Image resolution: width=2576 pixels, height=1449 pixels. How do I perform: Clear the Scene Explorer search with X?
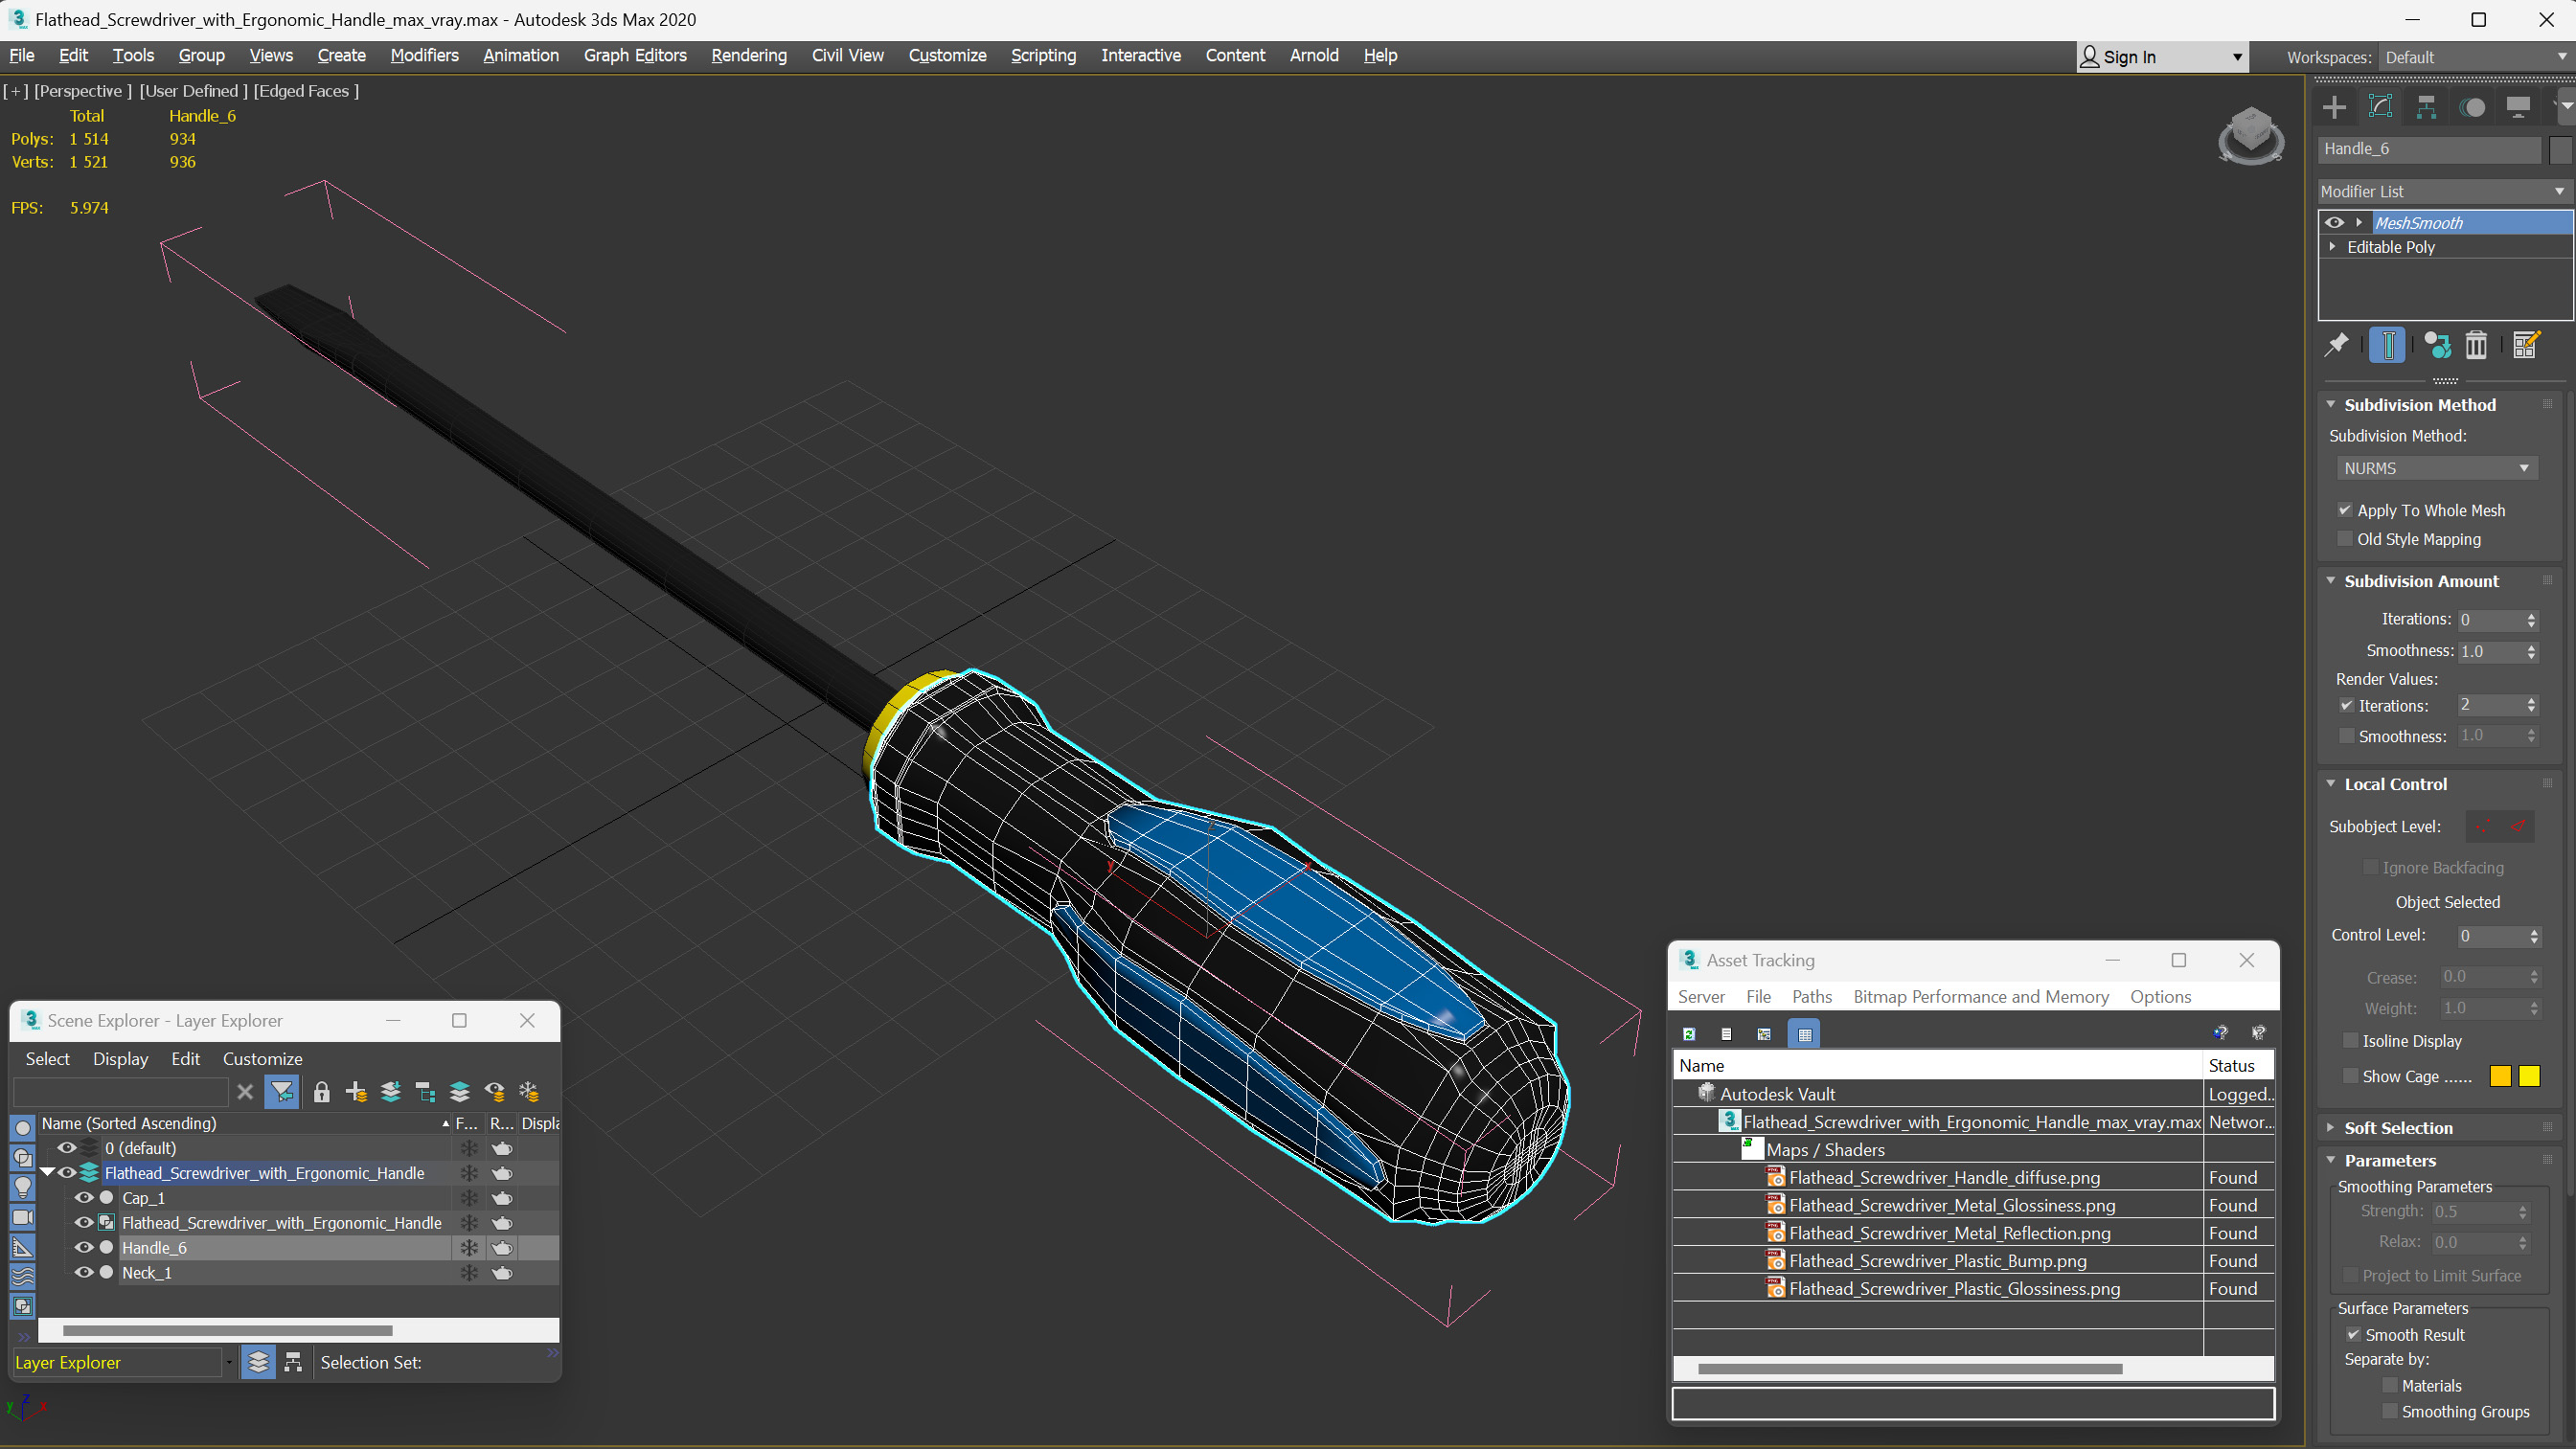[x=245, y=1092]
